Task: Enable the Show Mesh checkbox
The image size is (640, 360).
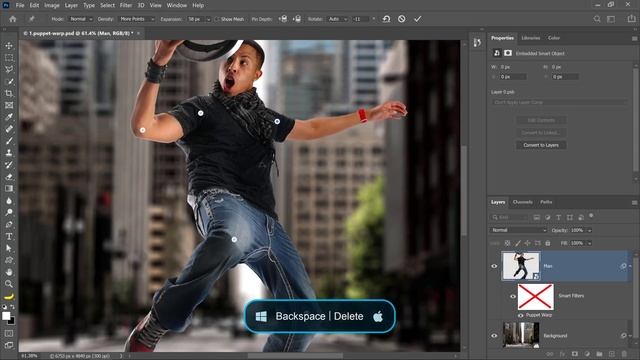Action: pyautogui.click(x=217, y=19)
